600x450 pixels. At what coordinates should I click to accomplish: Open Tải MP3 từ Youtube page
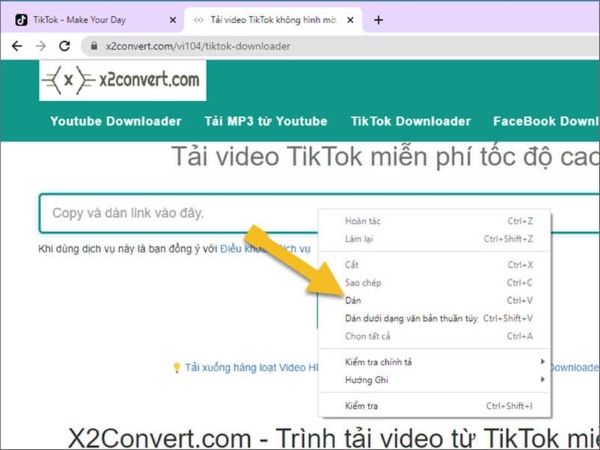(266, 121)
